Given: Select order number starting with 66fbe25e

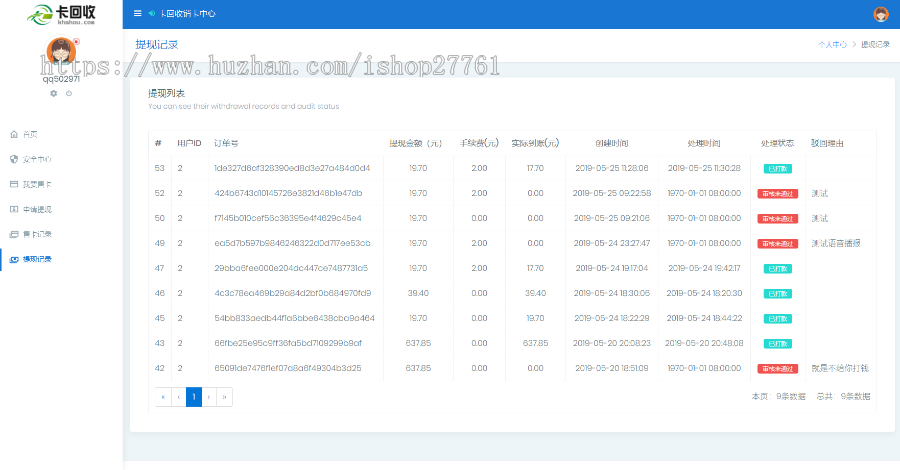Looking at the screenshot, I should coord(288,343).
